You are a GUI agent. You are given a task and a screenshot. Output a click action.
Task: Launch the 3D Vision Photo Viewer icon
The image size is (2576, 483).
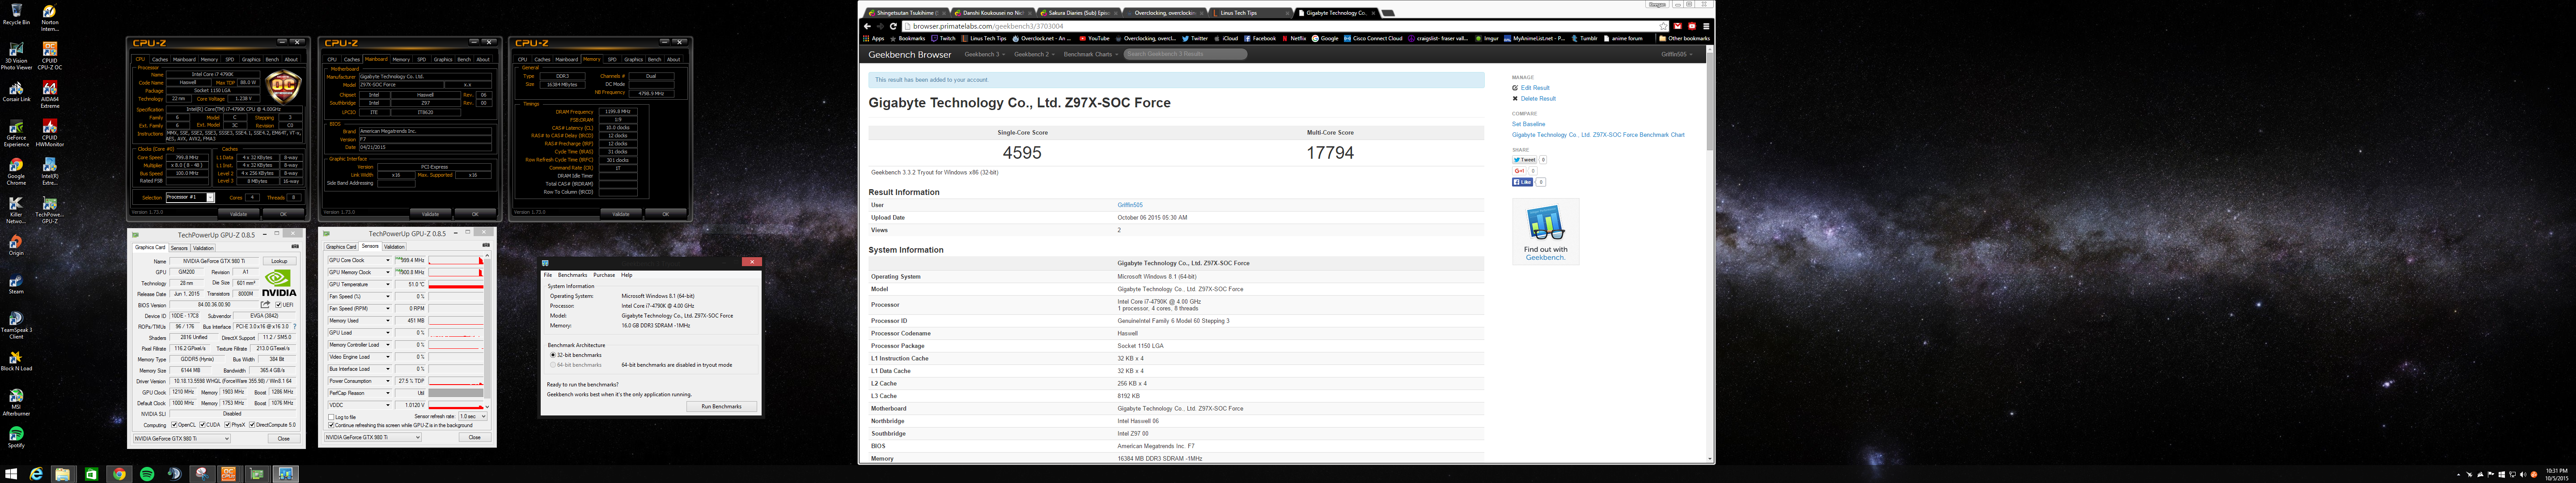coord(16,56)
